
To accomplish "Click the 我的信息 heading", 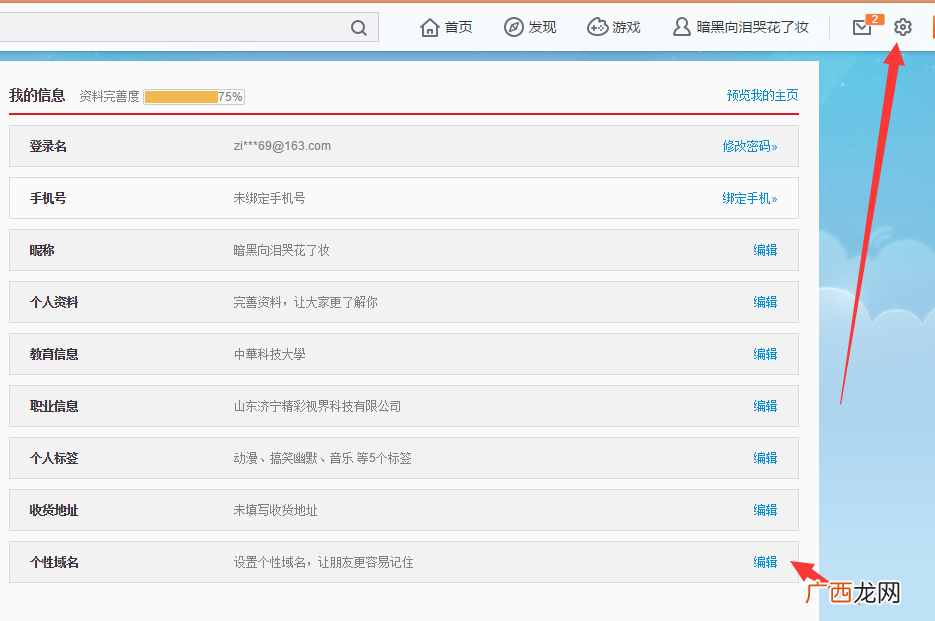I will point(37,95).
